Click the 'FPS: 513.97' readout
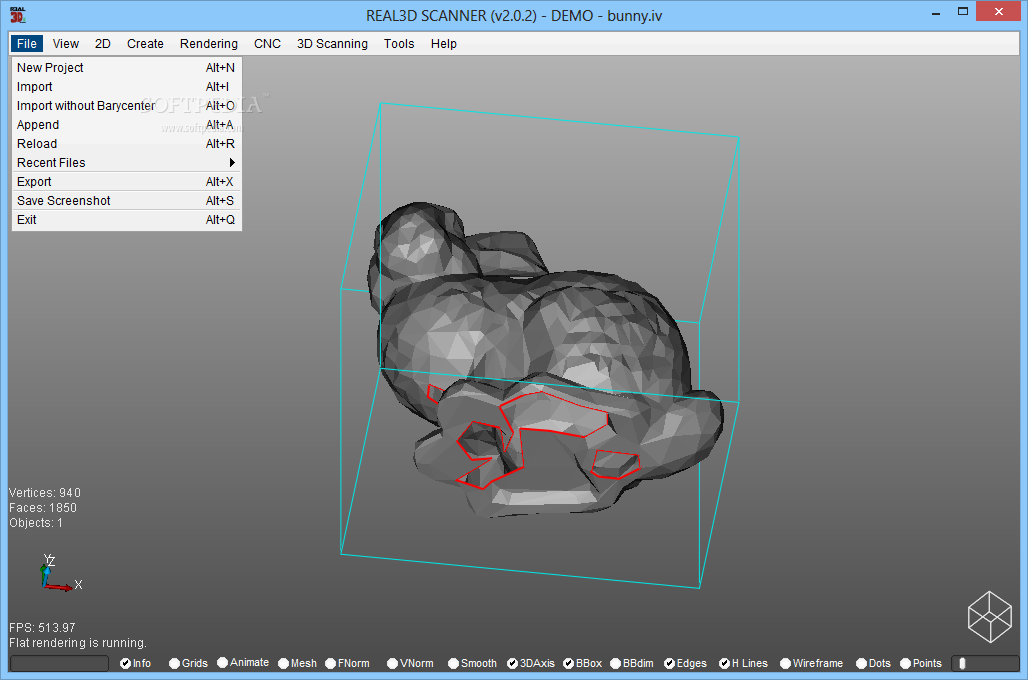The width and height of the screenshot is (1028, 680). coord(42,628)
